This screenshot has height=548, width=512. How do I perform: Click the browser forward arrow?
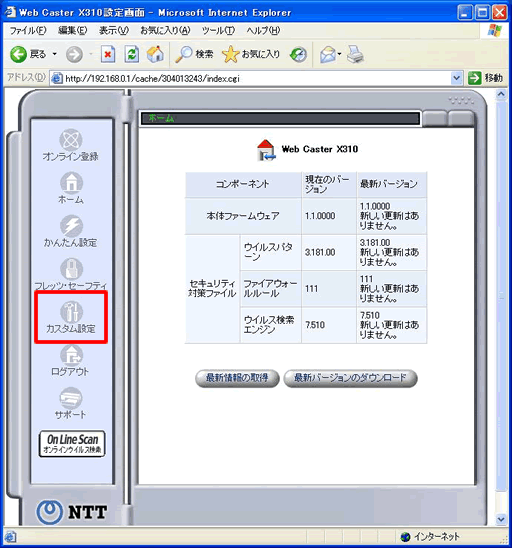pos(74,55)
